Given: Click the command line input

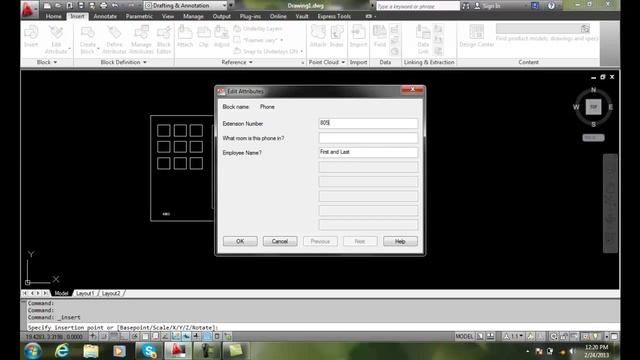Looking at the screenshot, I should click(322, 327).
